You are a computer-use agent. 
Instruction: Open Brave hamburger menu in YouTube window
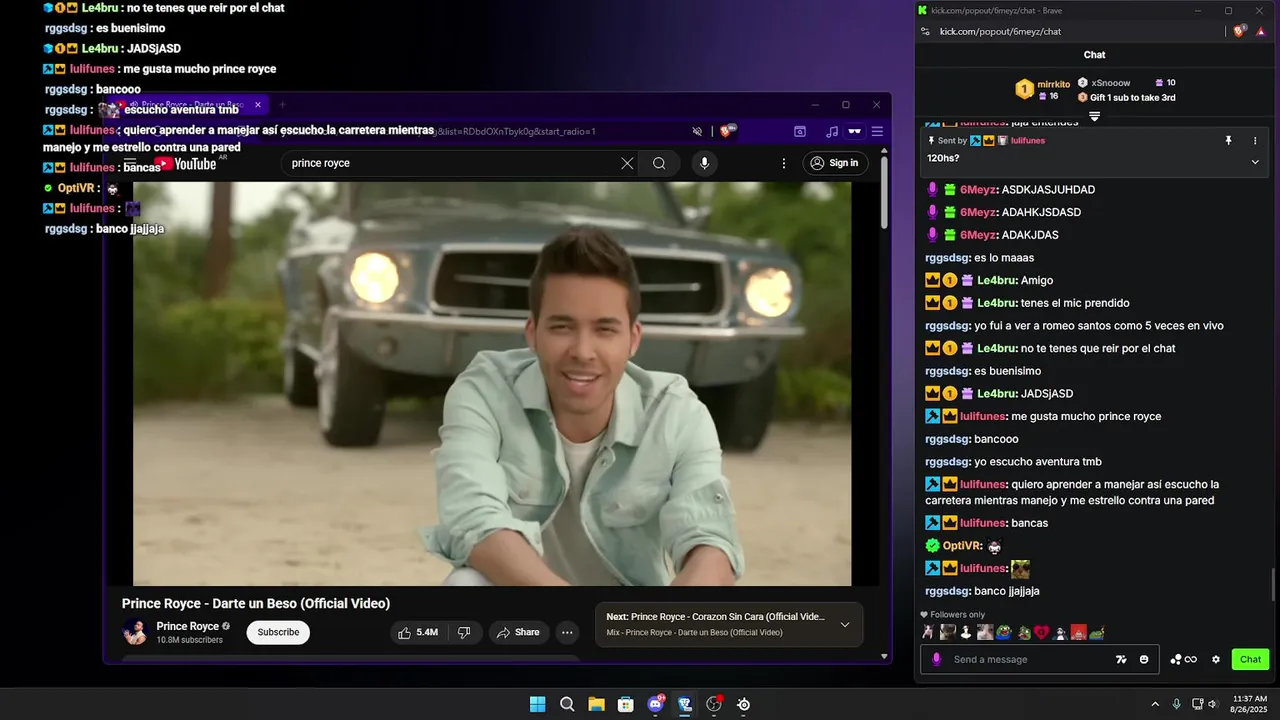(x=877, y=131)
